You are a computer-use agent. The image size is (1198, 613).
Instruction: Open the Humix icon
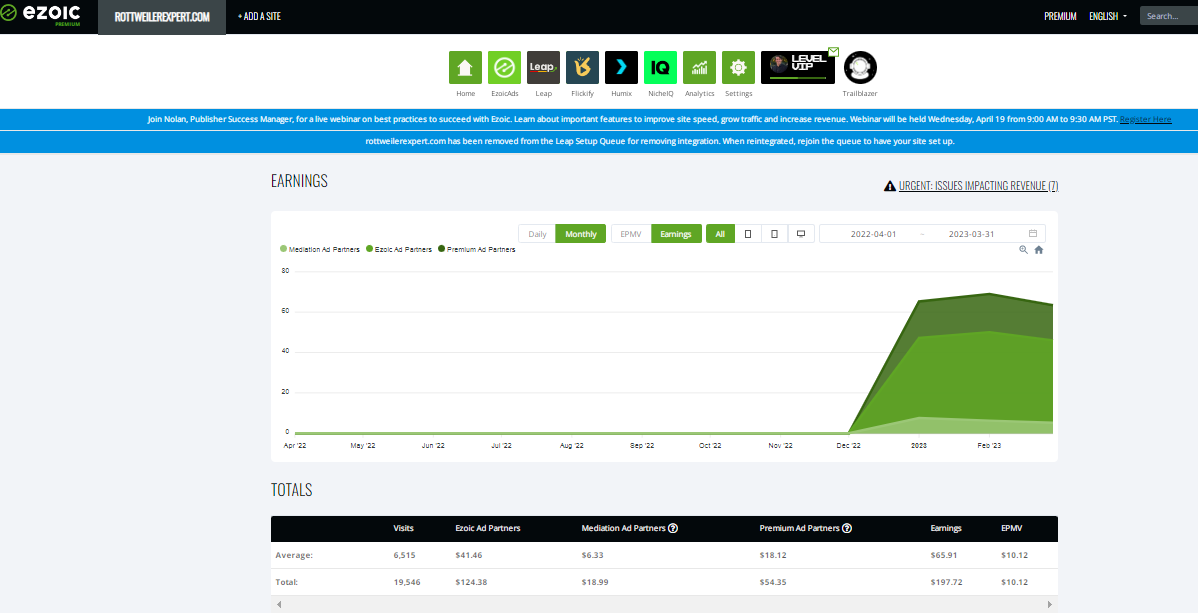point(621,67)
